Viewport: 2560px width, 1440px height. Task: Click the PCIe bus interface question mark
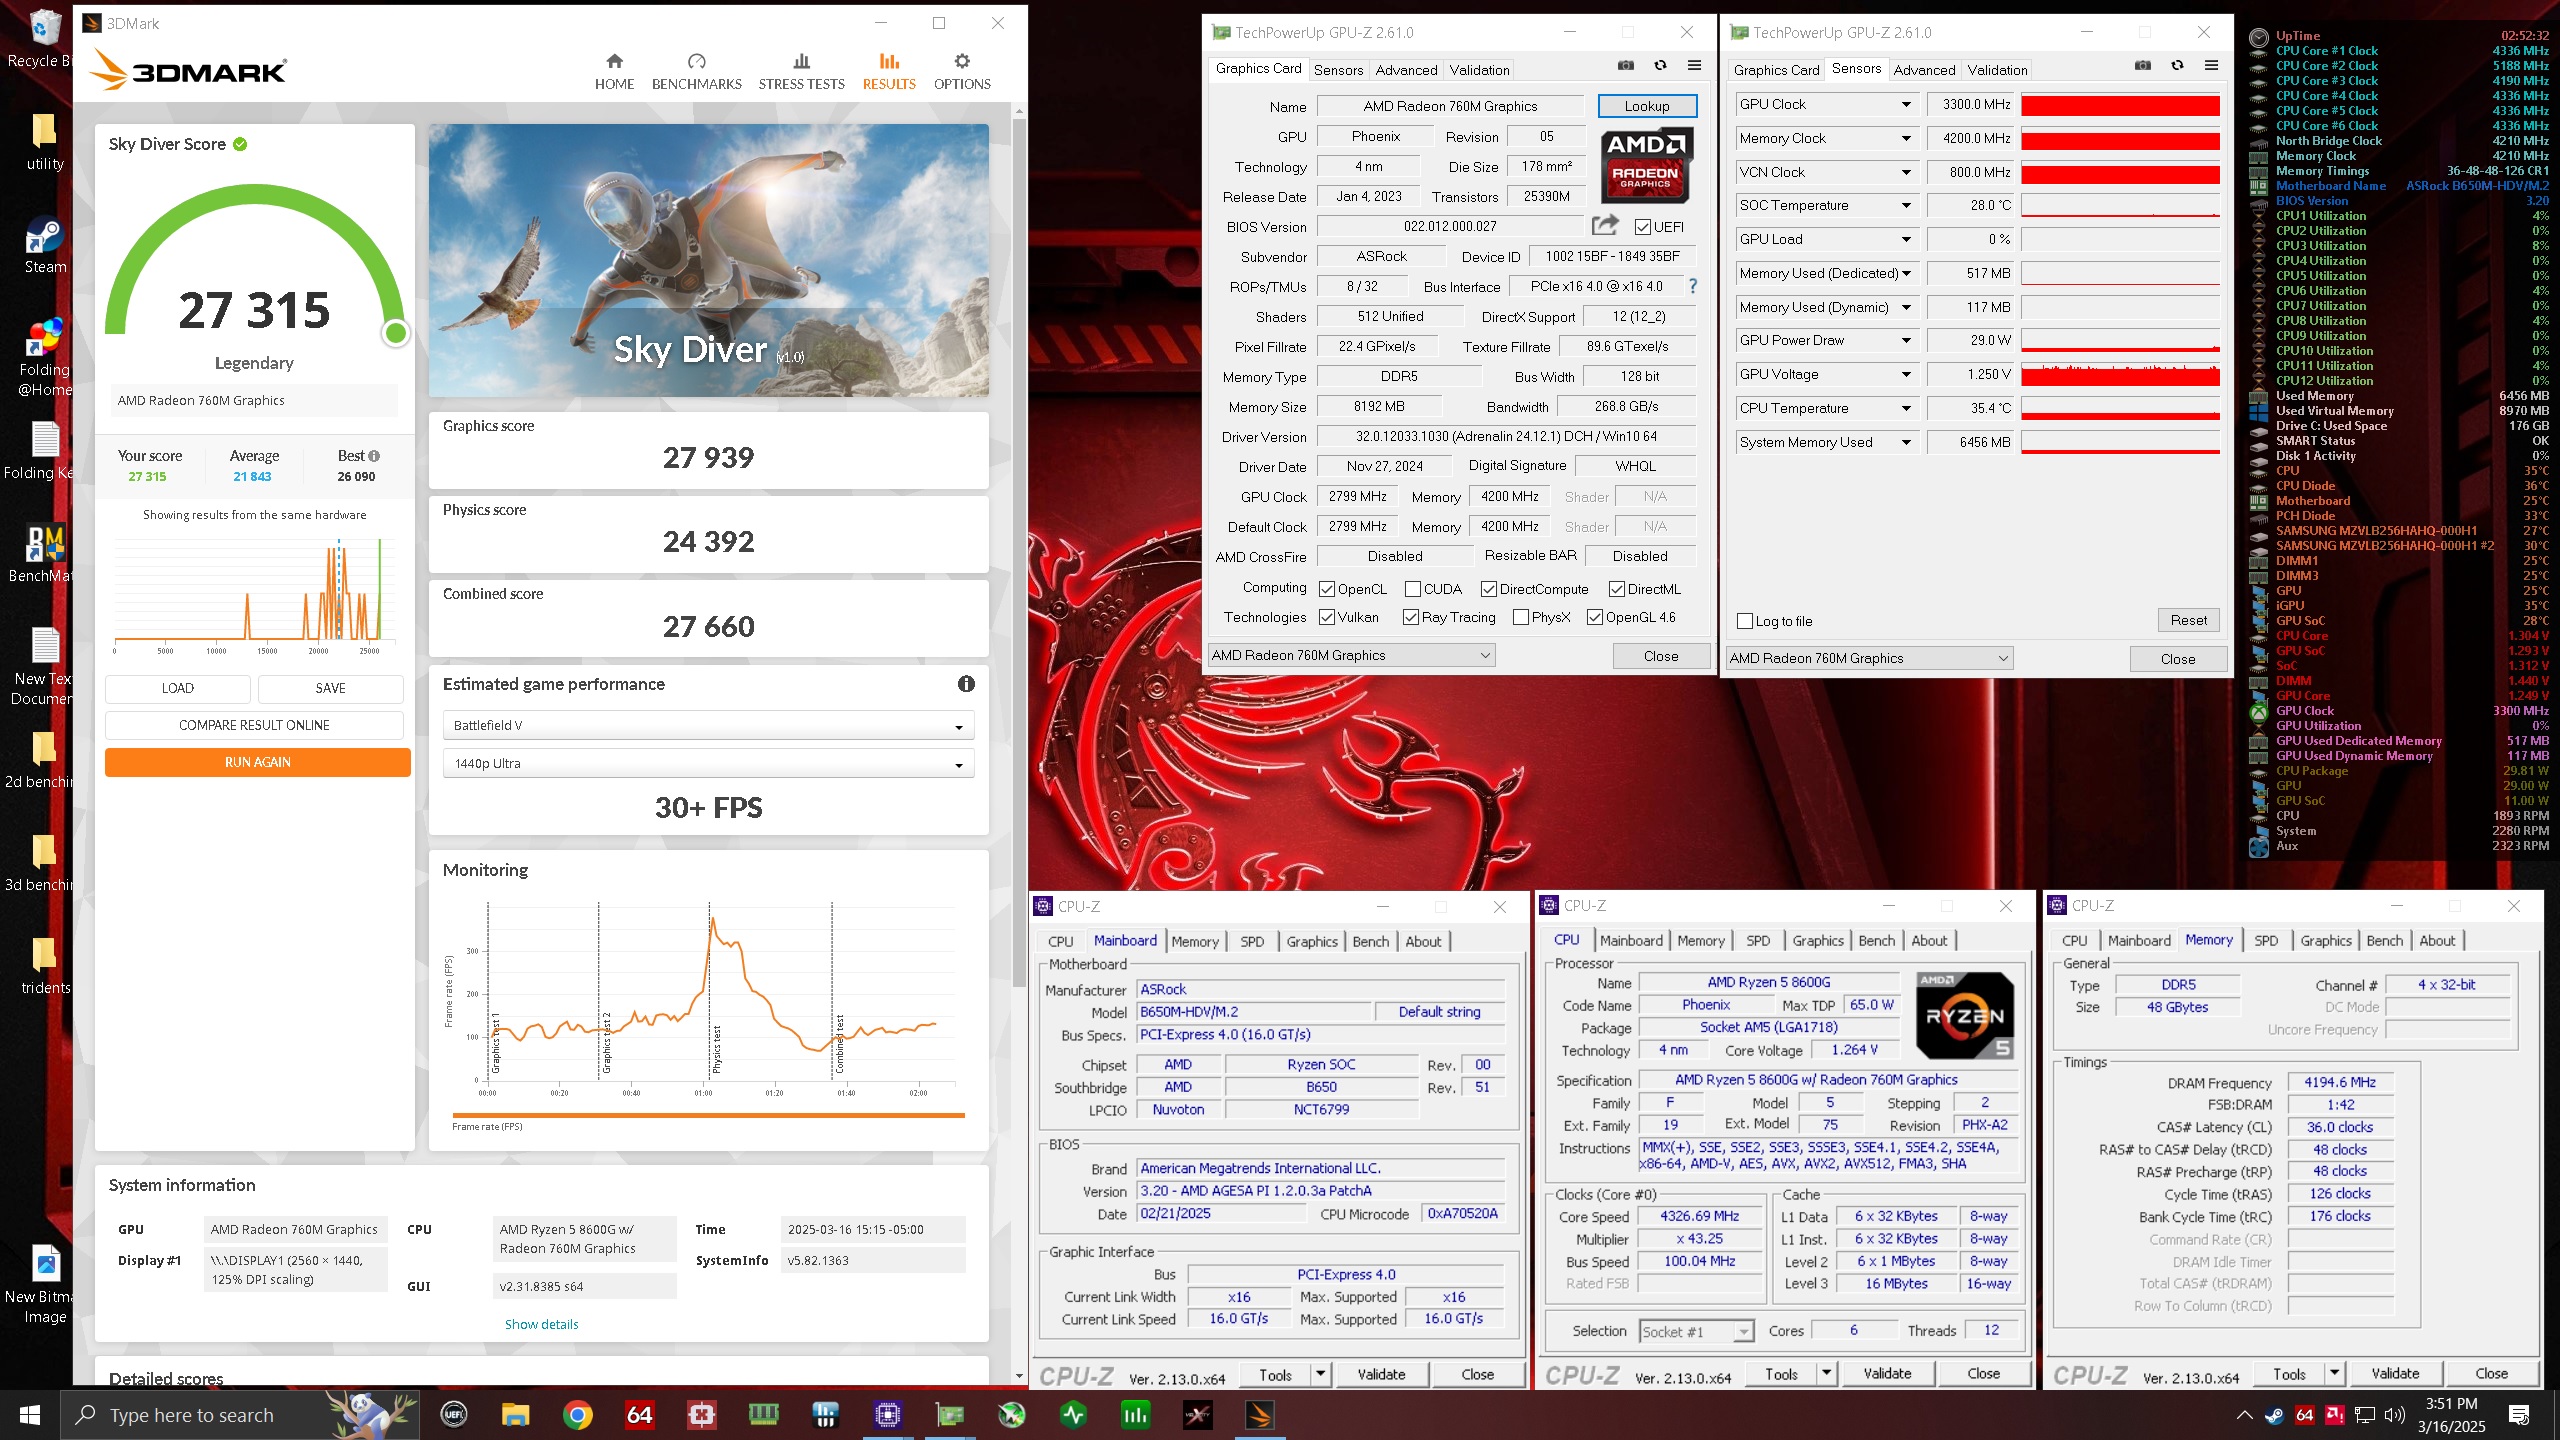pos(1692,286)
